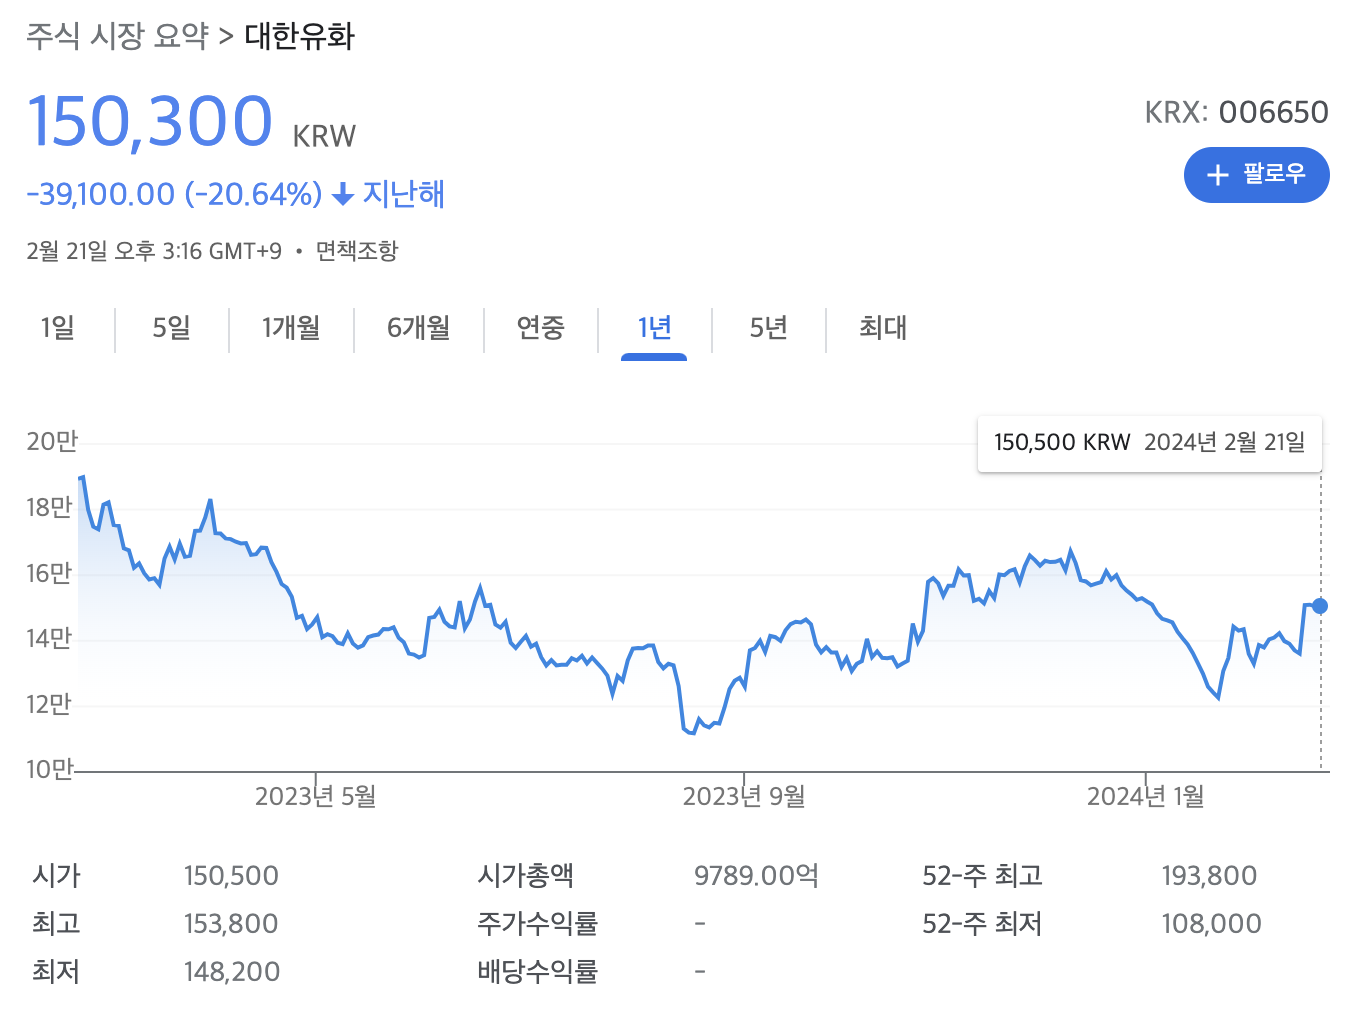Click the 52-주 최고 value 193,800
This screenshot has width=1352, height=1020.
[1209, 876]
